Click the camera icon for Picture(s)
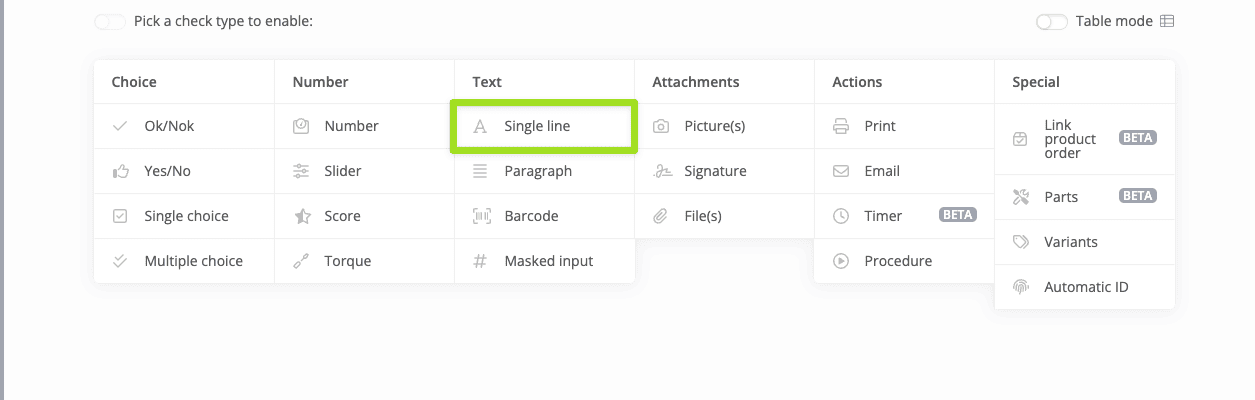The height and width of the screenshot is (400, 1255). pos(661,126)
